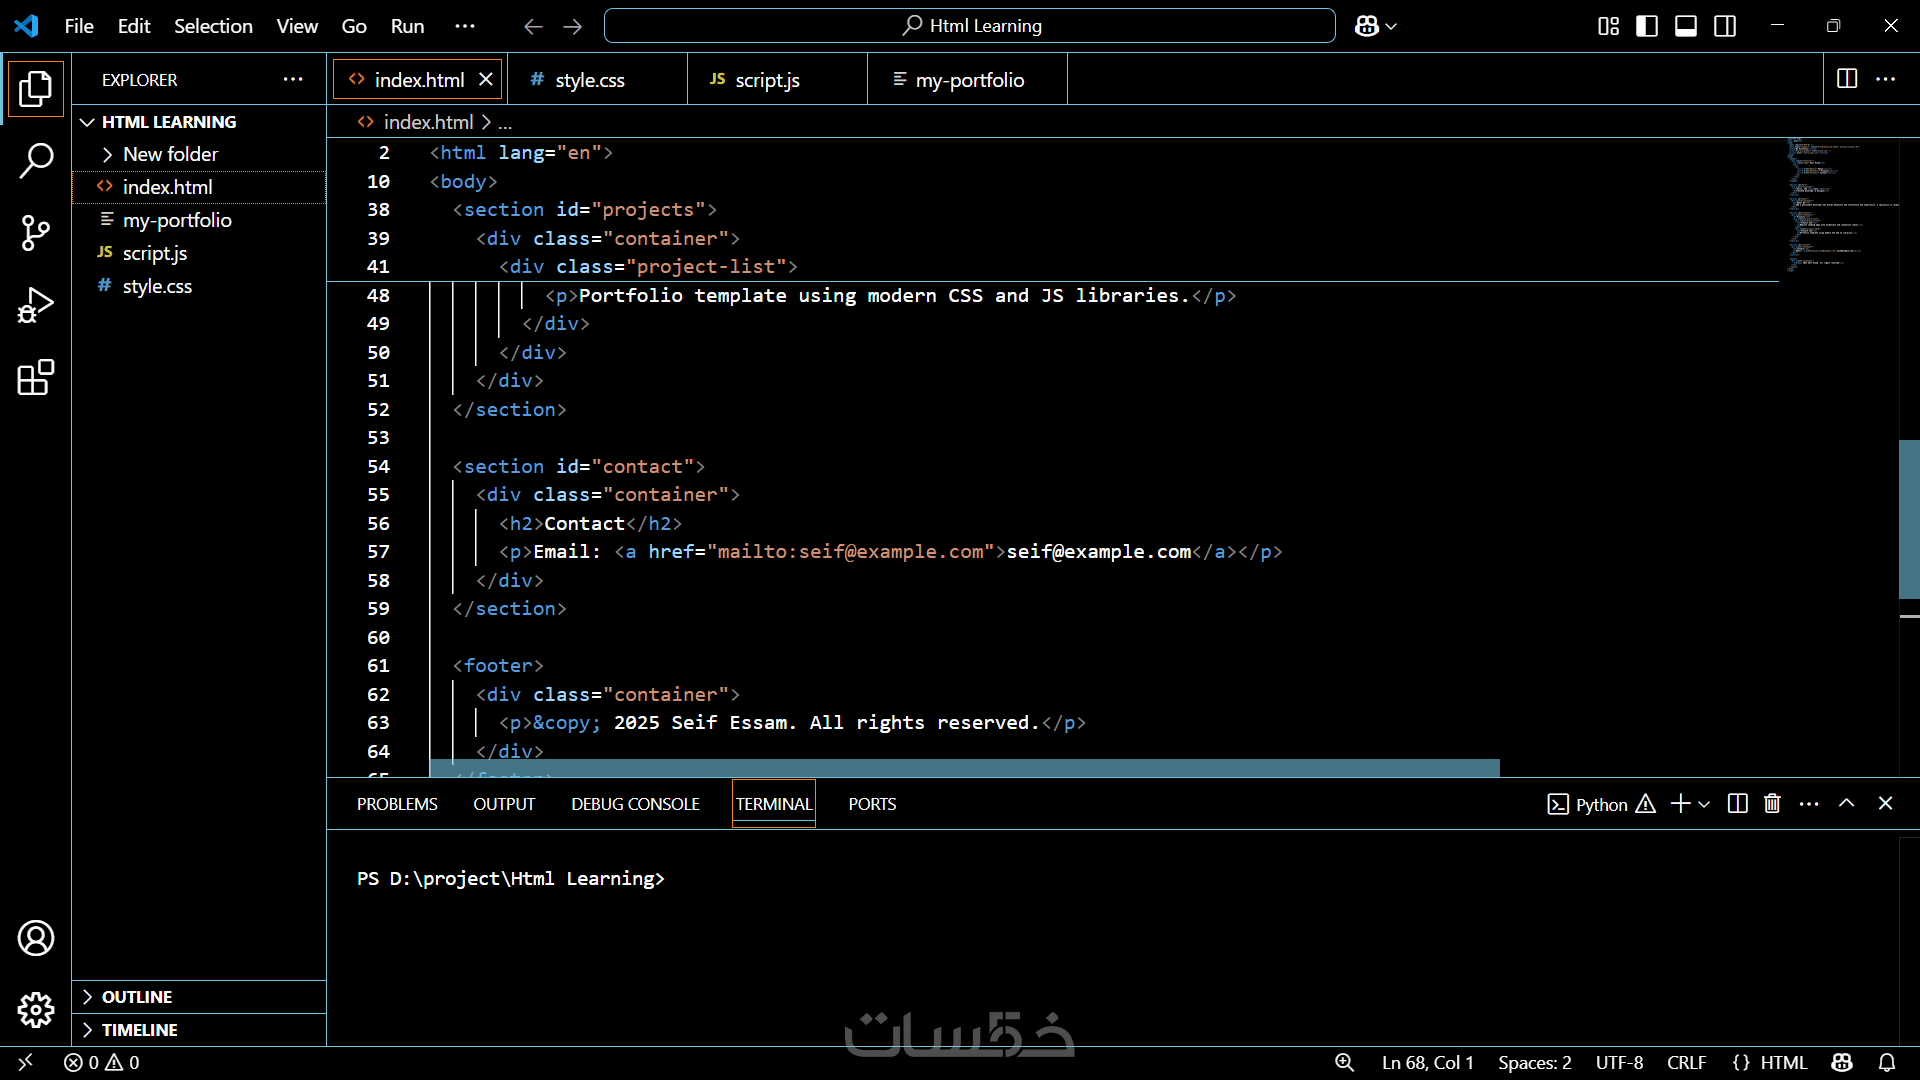Change indentation via Spaces: 2

1534,1063
